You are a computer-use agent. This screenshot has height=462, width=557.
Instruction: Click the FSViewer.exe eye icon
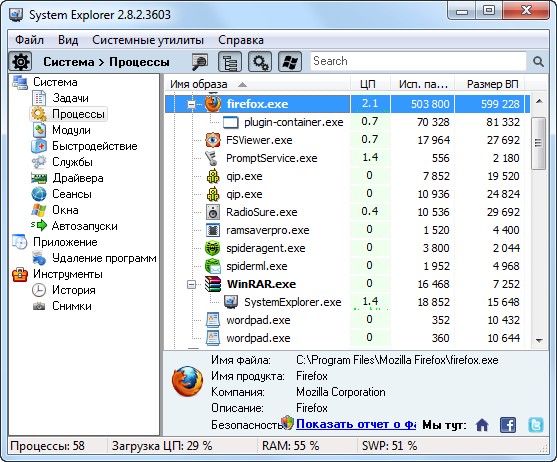pyautogui.click(x=213, y=140)
